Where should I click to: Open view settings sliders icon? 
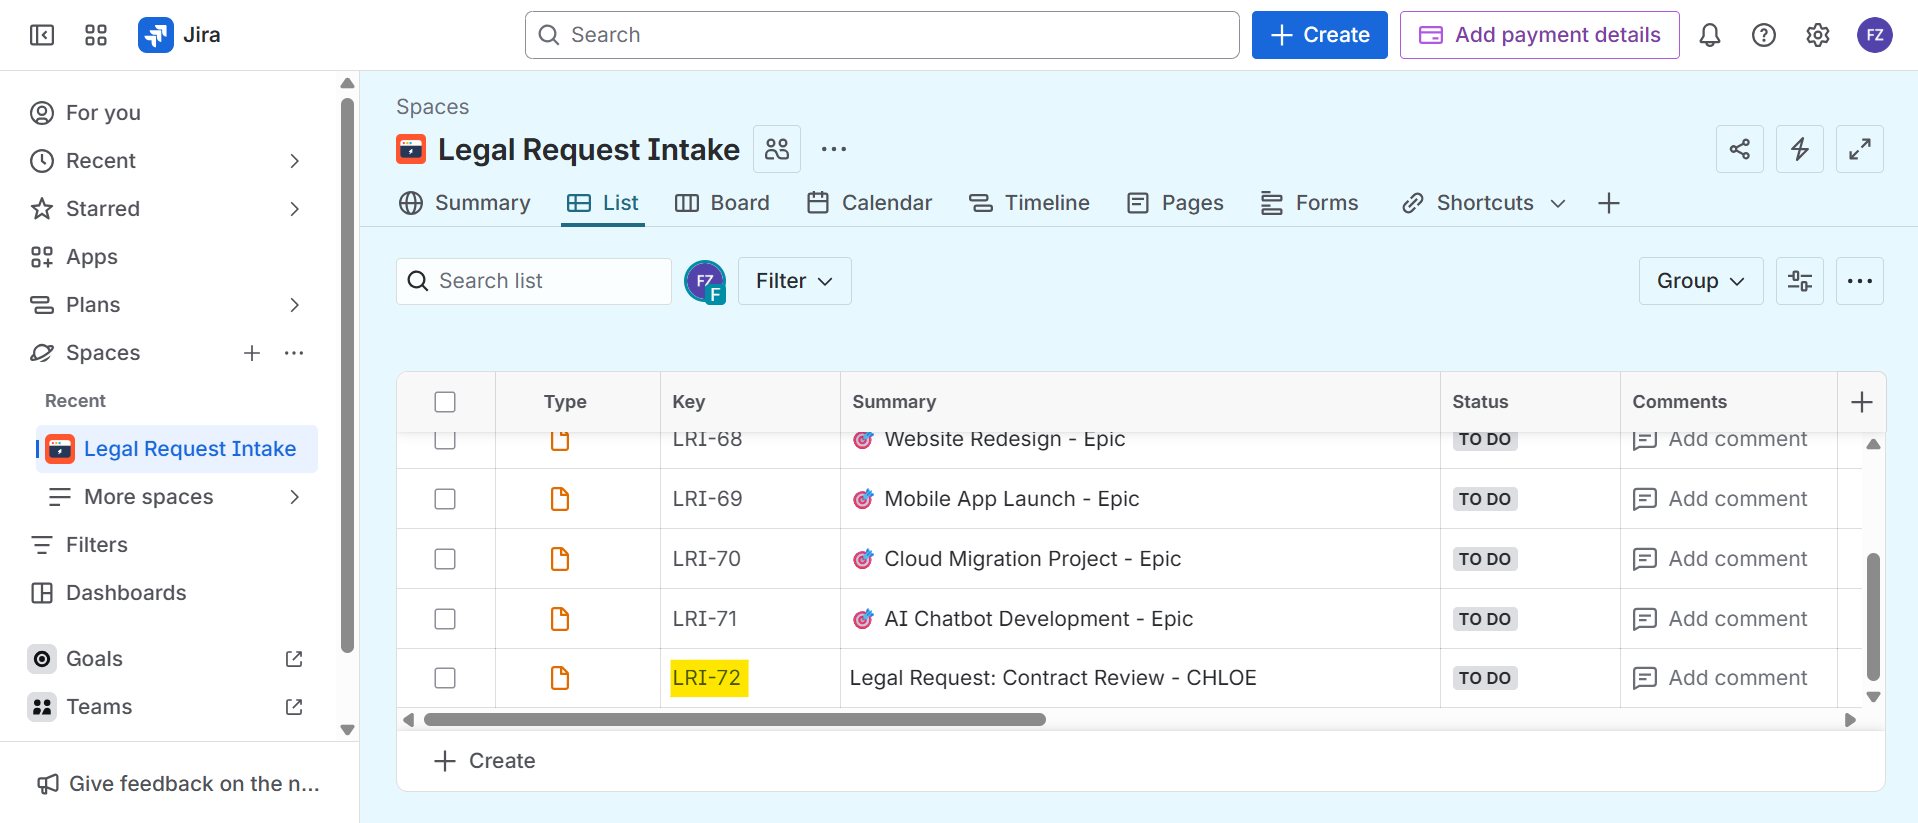tap(1799, 281)
